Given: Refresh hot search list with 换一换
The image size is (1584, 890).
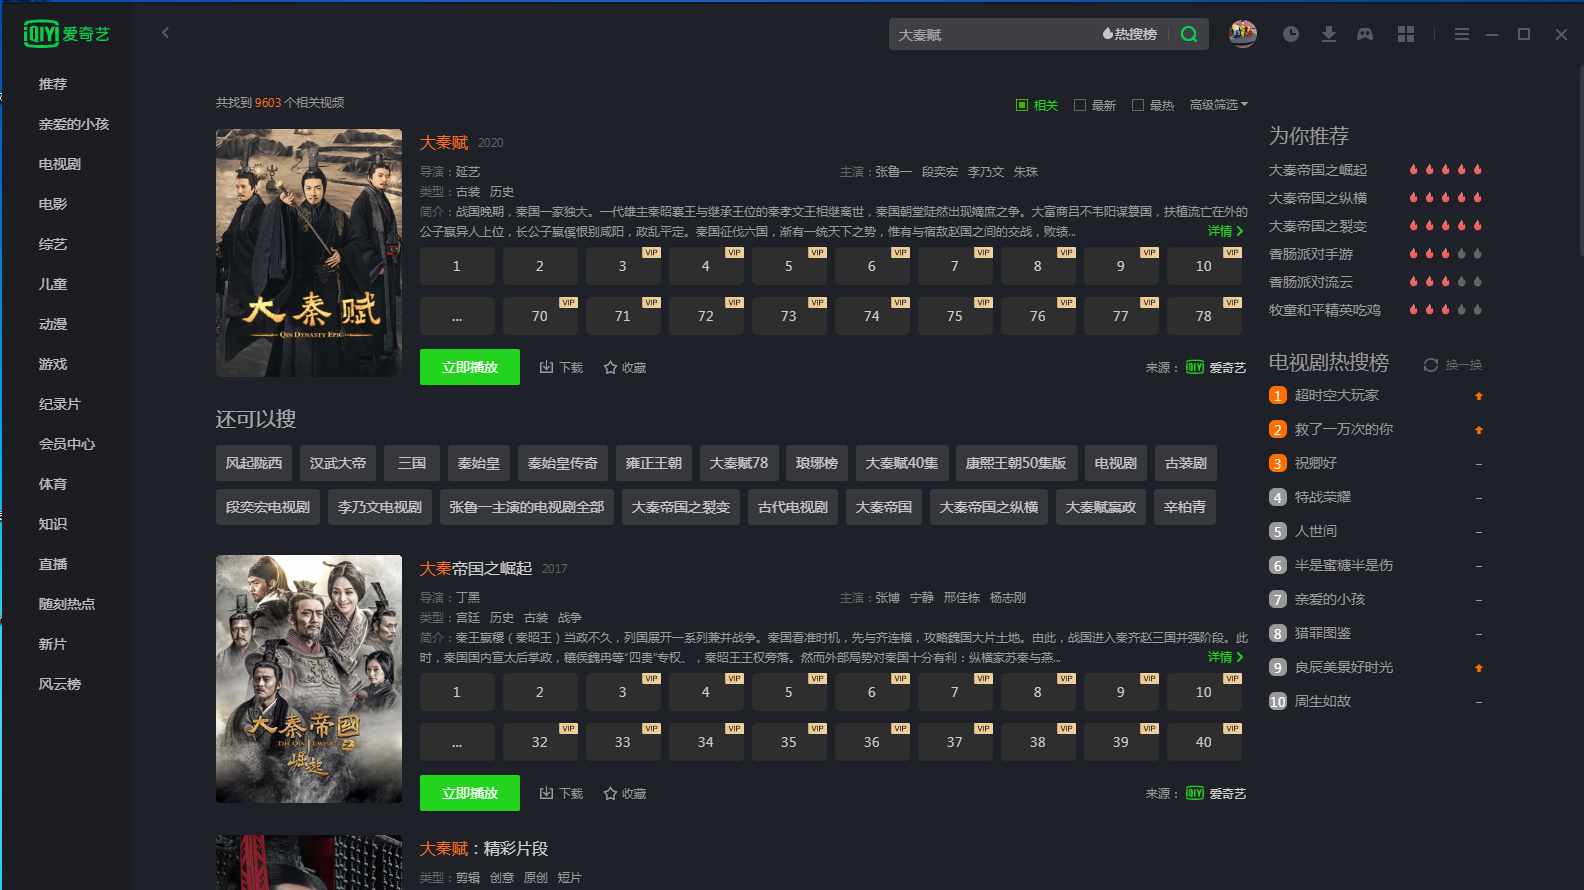Looking at the screenshot, I should (x=1453, y=365).
